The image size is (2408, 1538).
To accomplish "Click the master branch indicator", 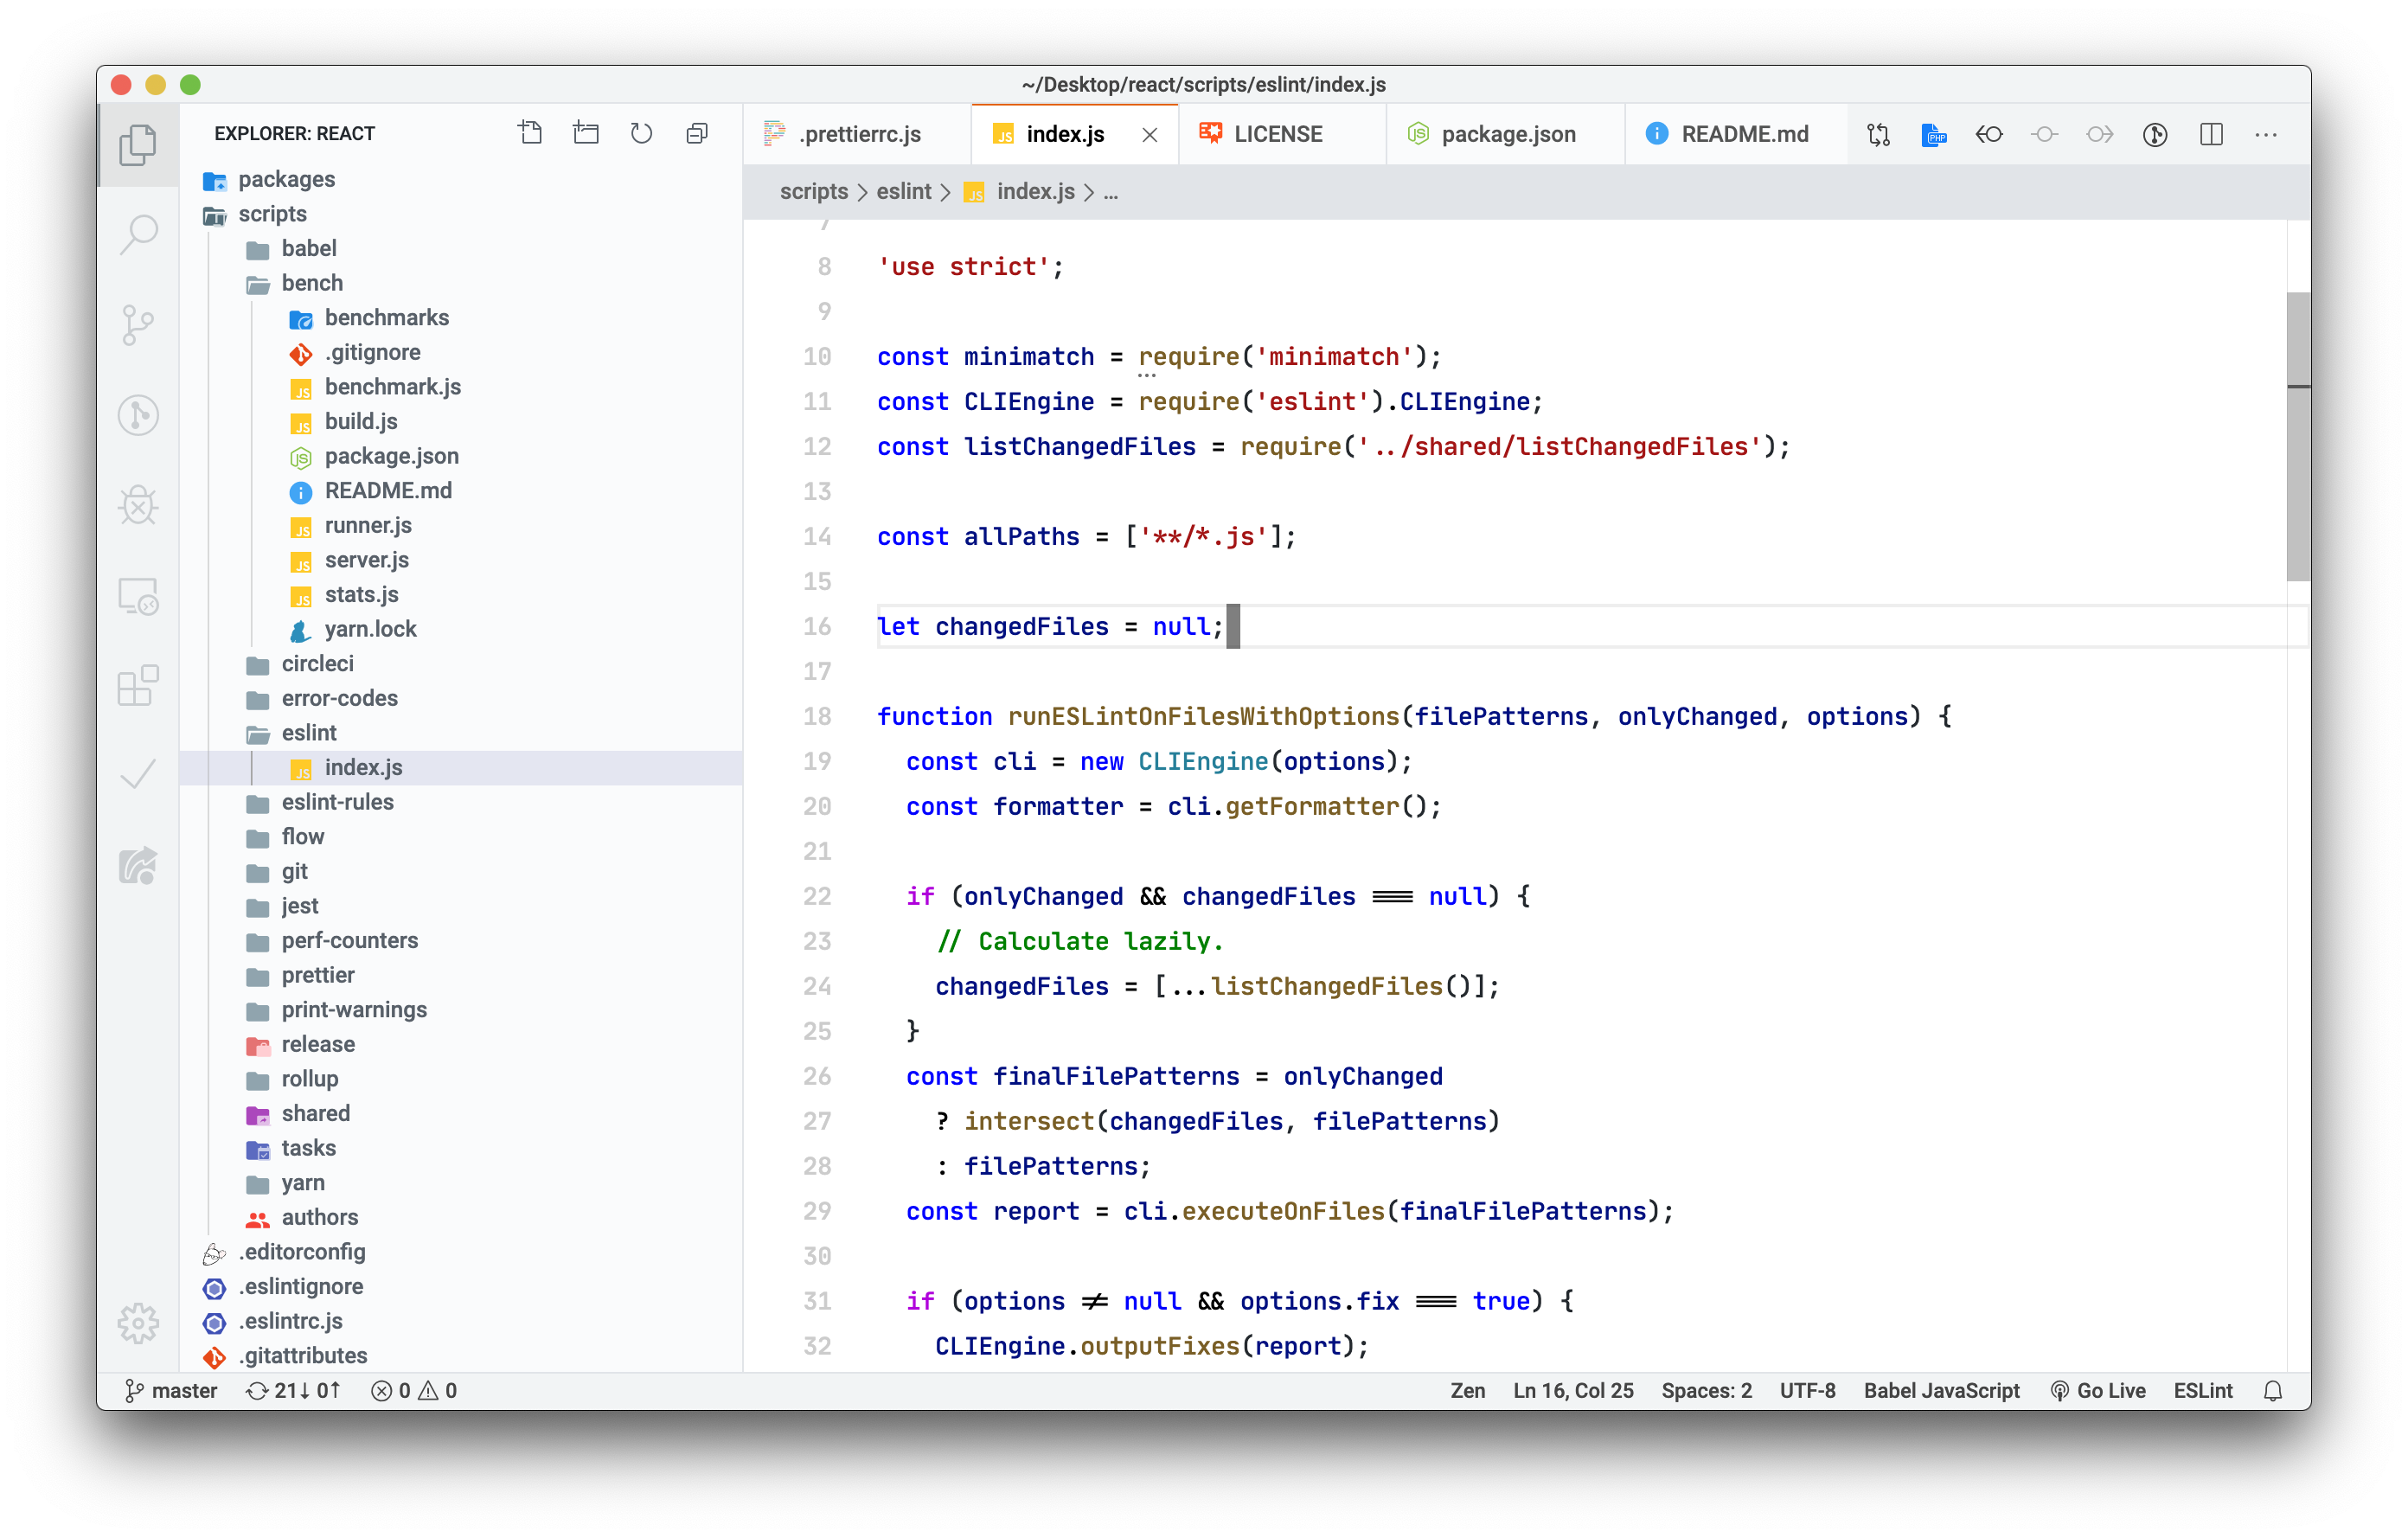I will [171, 1390].
